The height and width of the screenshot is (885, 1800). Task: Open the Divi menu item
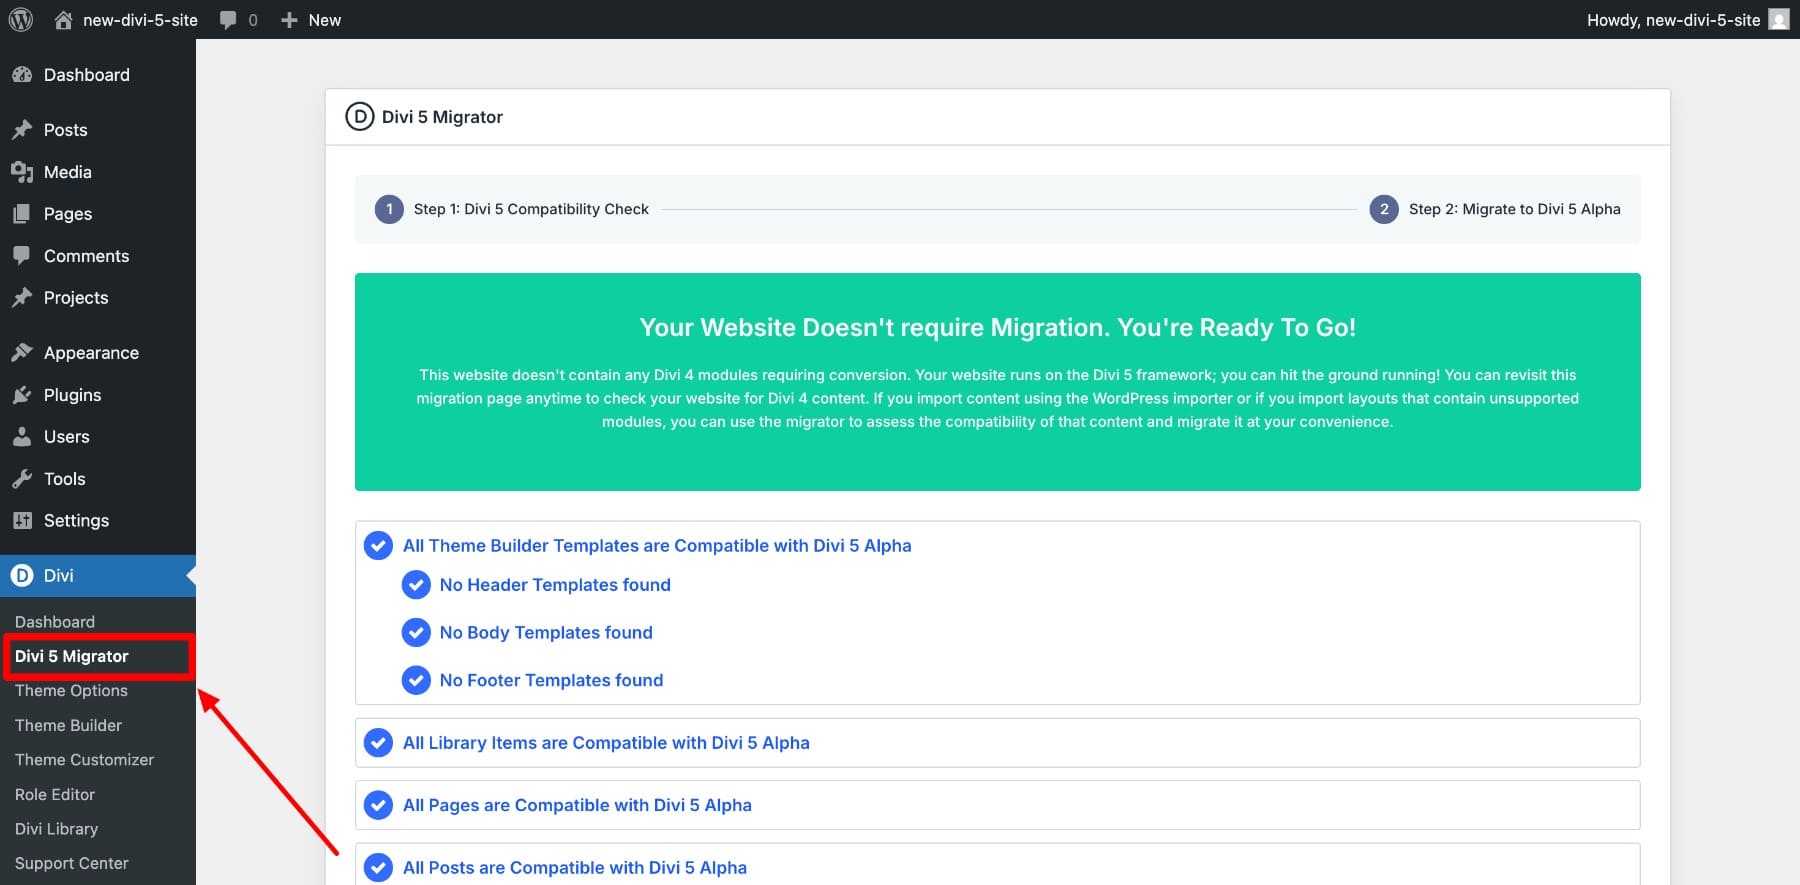click(98, 576)
